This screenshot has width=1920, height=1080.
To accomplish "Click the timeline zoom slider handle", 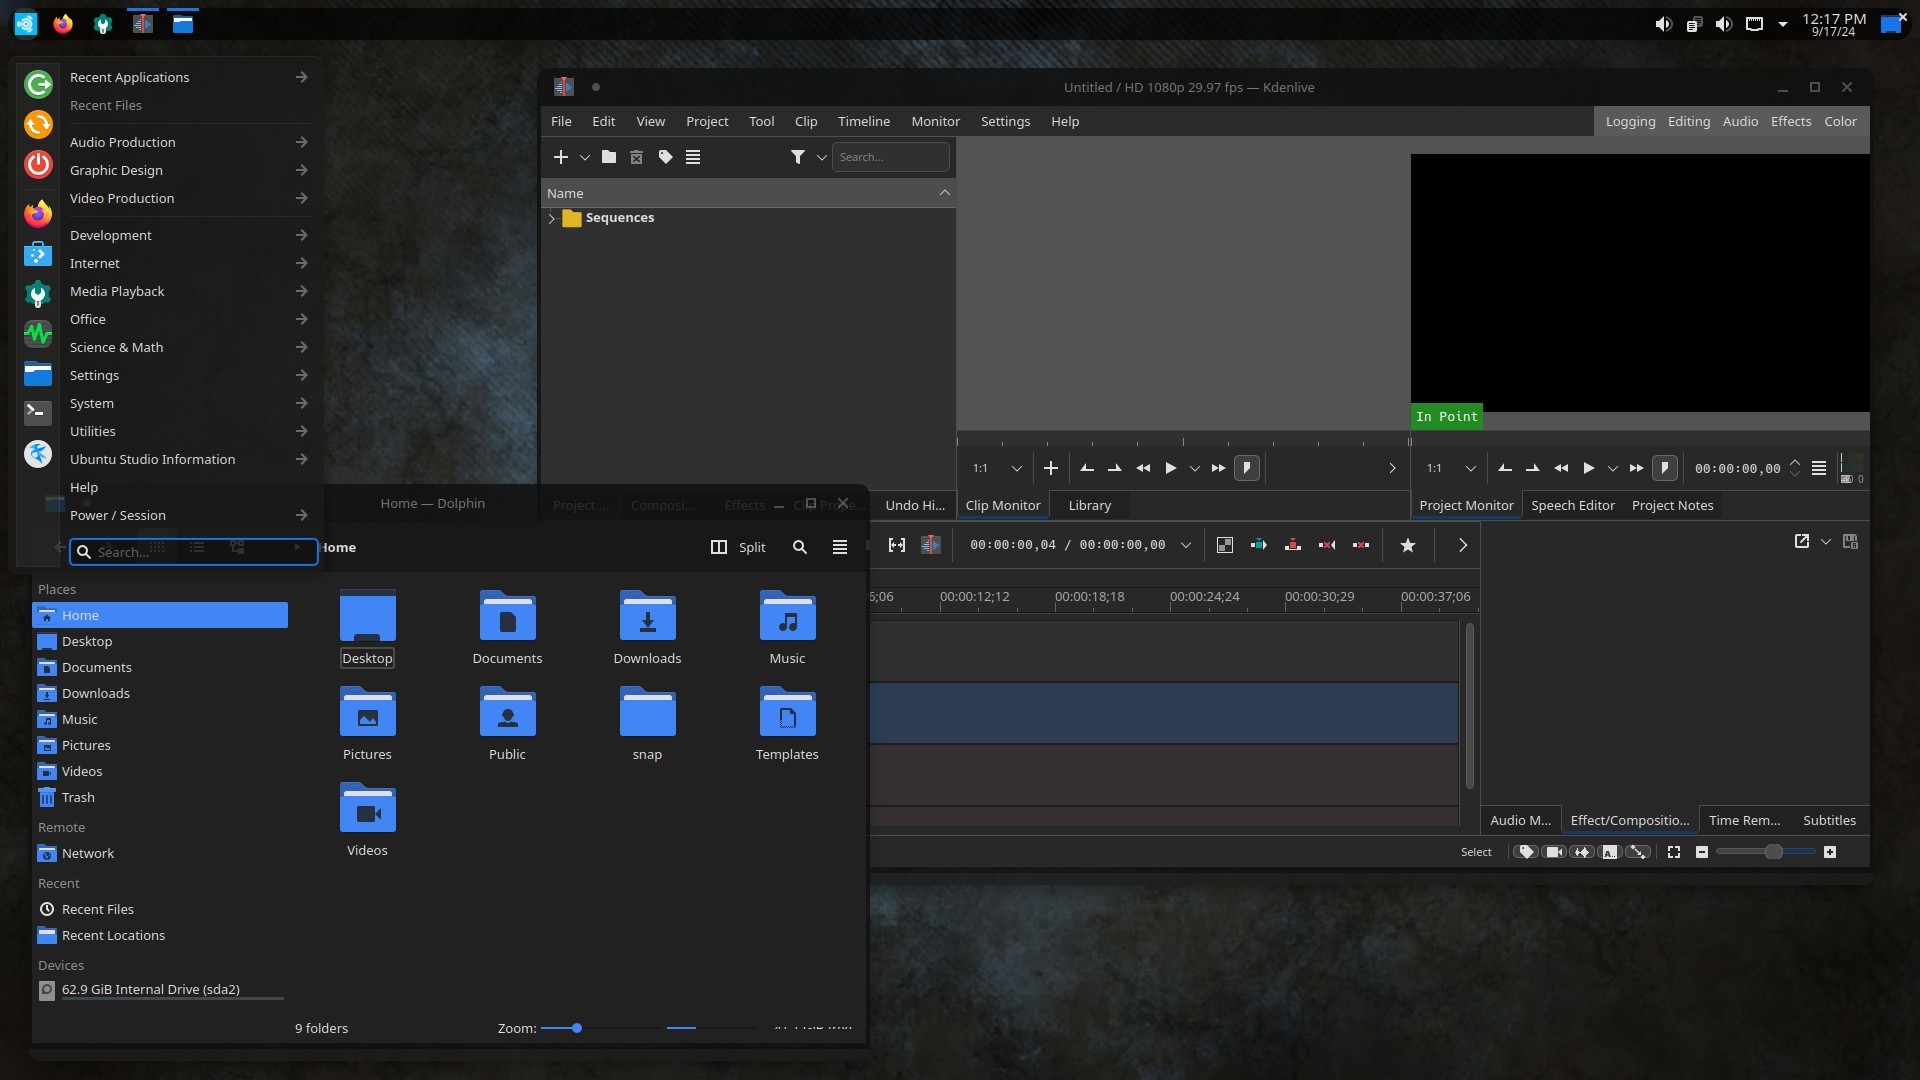I will coord(1773,852).
